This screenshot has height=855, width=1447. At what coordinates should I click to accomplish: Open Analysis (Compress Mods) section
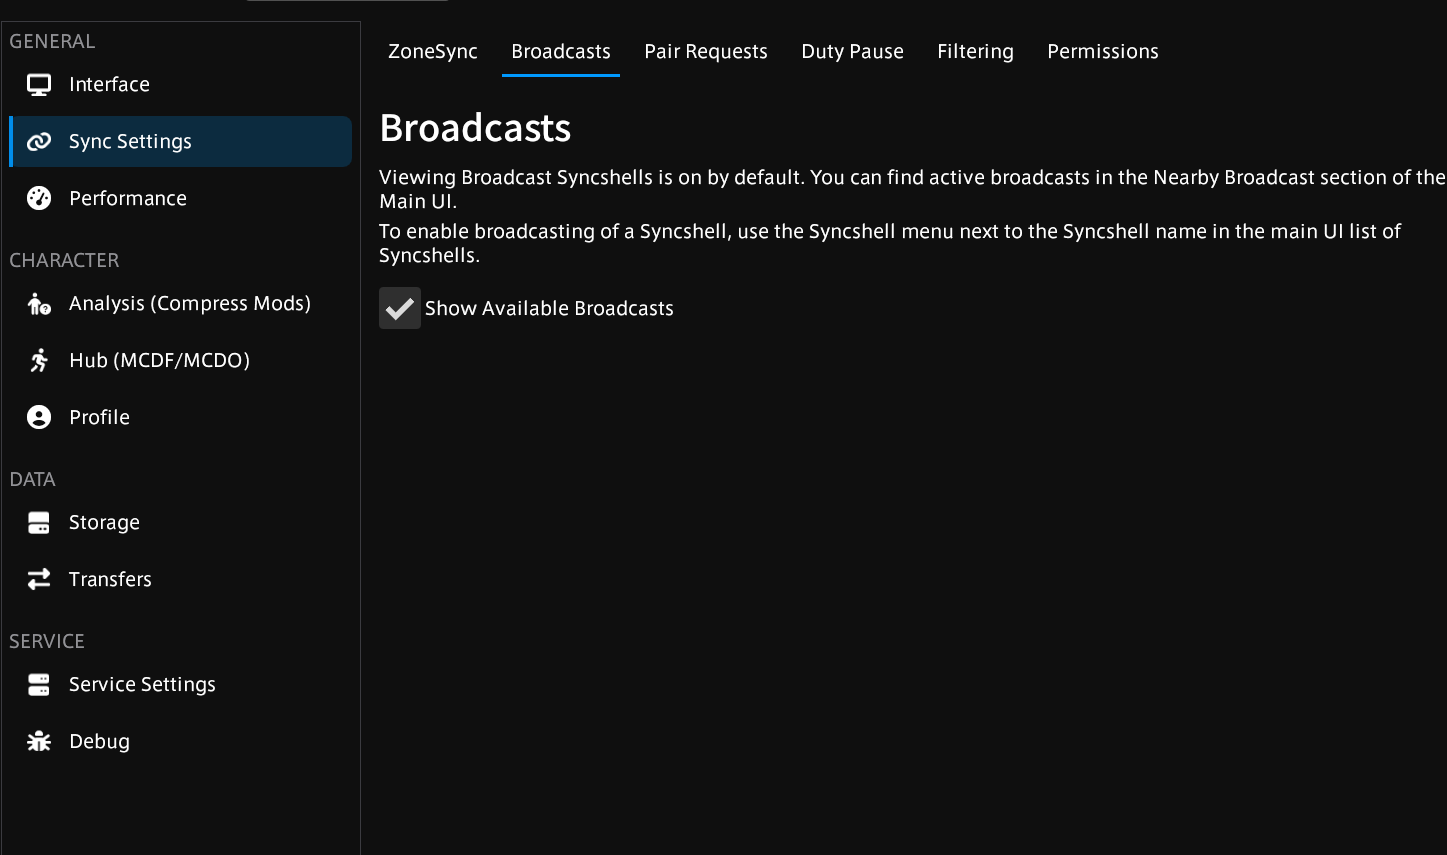189,304
